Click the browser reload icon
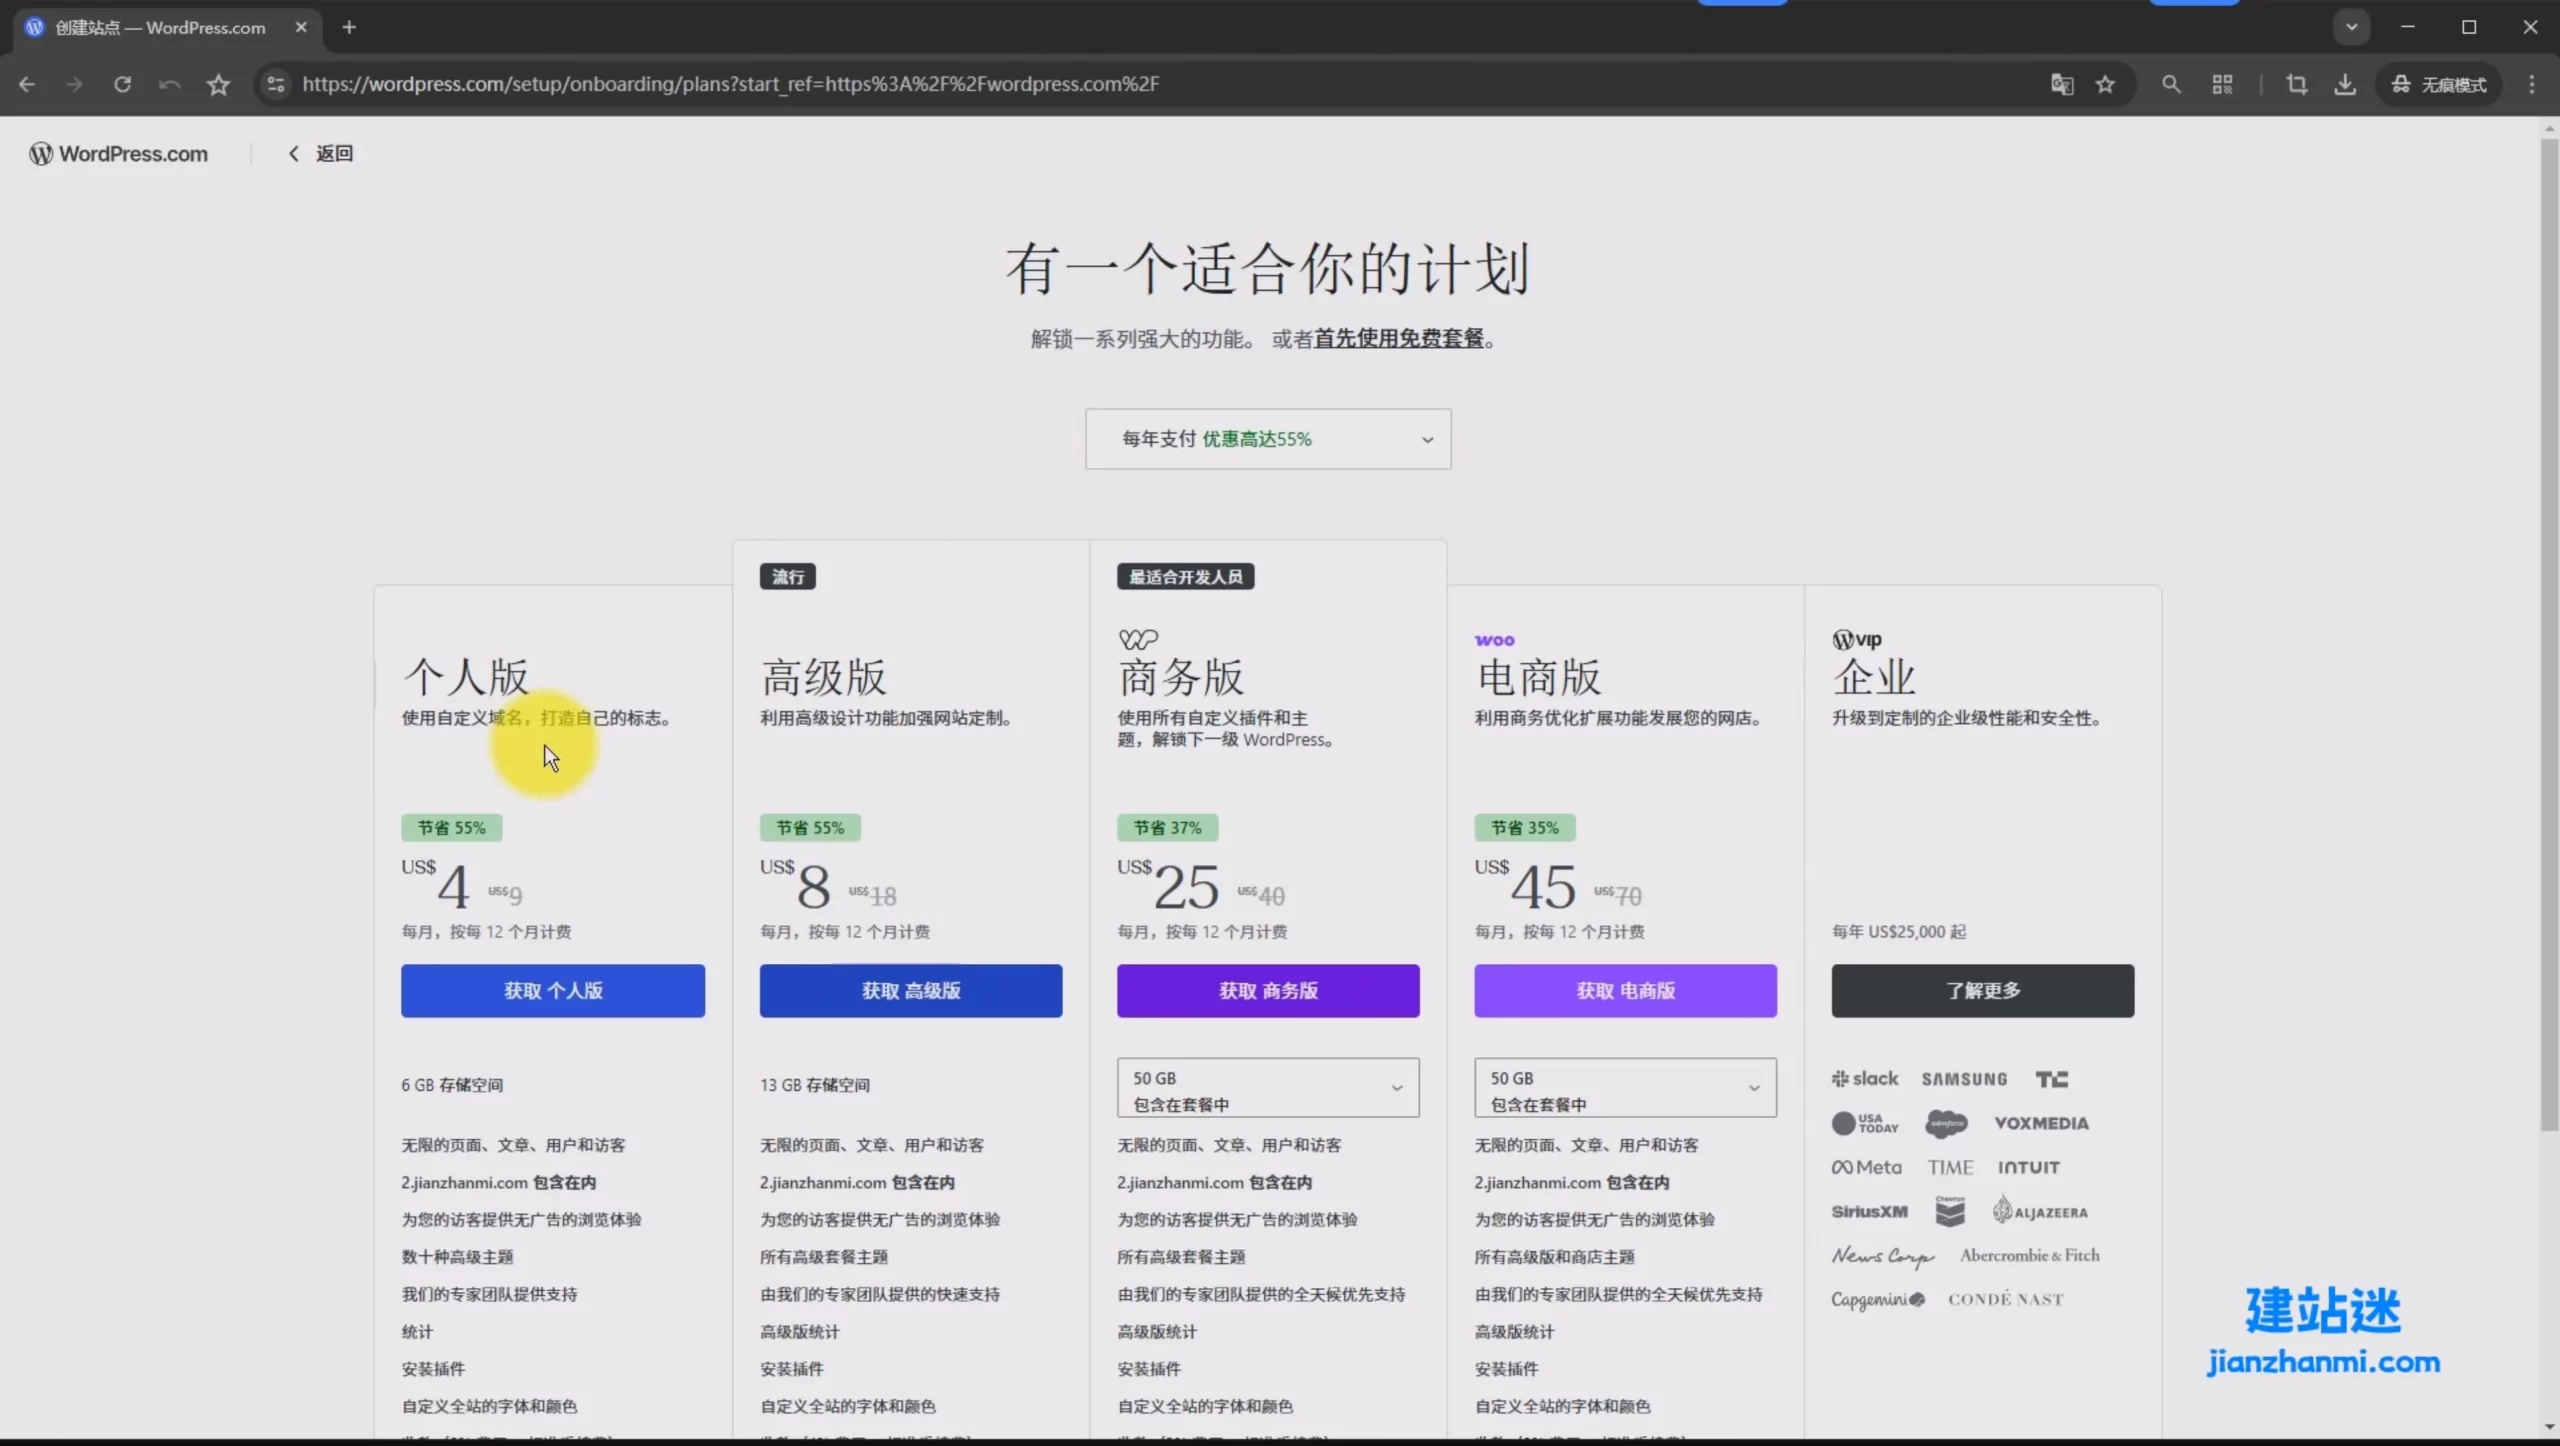The image size is (2560, 1446). point(122,84)
